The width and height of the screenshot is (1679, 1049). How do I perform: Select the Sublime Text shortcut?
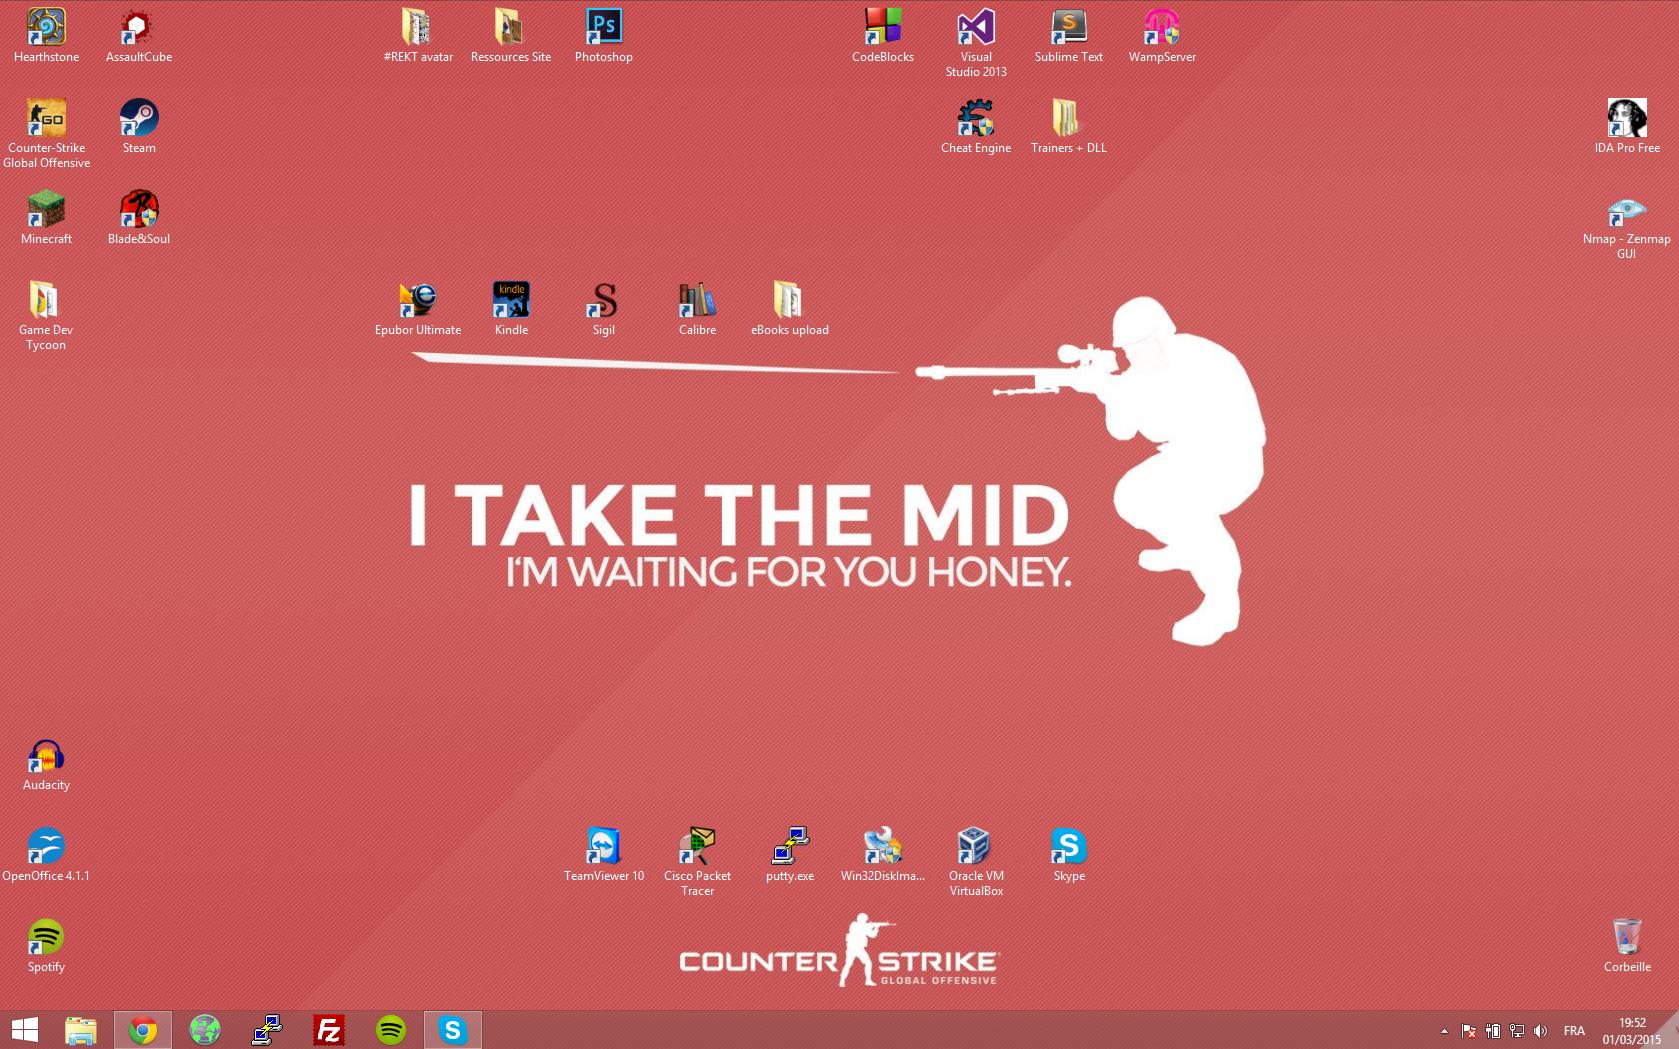(1069, 36)
